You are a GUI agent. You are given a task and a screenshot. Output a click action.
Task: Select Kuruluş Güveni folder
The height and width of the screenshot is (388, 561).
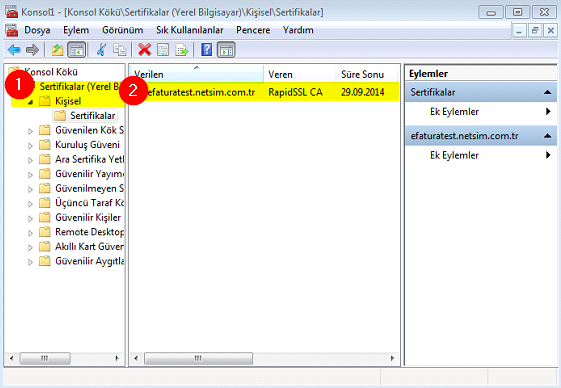click(x=79, y=145)
